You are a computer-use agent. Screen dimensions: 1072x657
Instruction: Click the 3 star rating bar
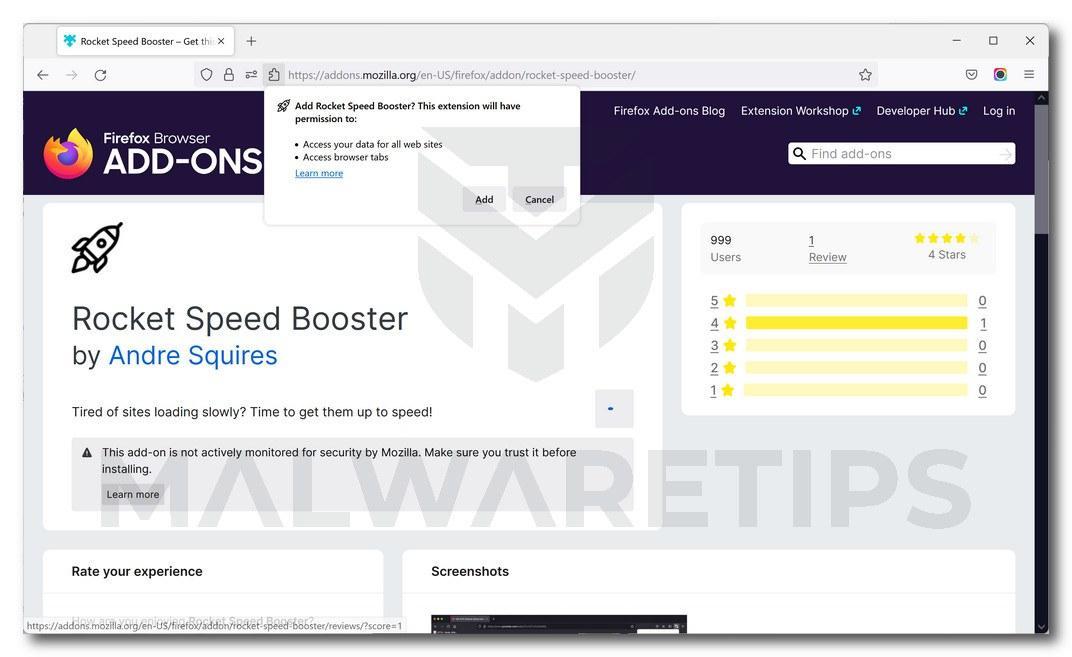(x=856, y=345)
